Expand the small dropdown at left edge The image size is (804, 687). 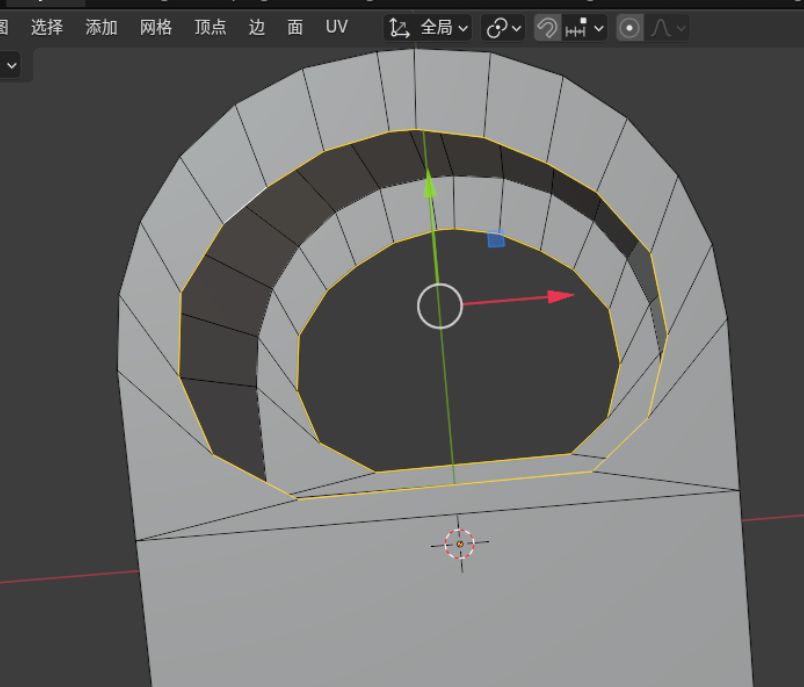12,66
